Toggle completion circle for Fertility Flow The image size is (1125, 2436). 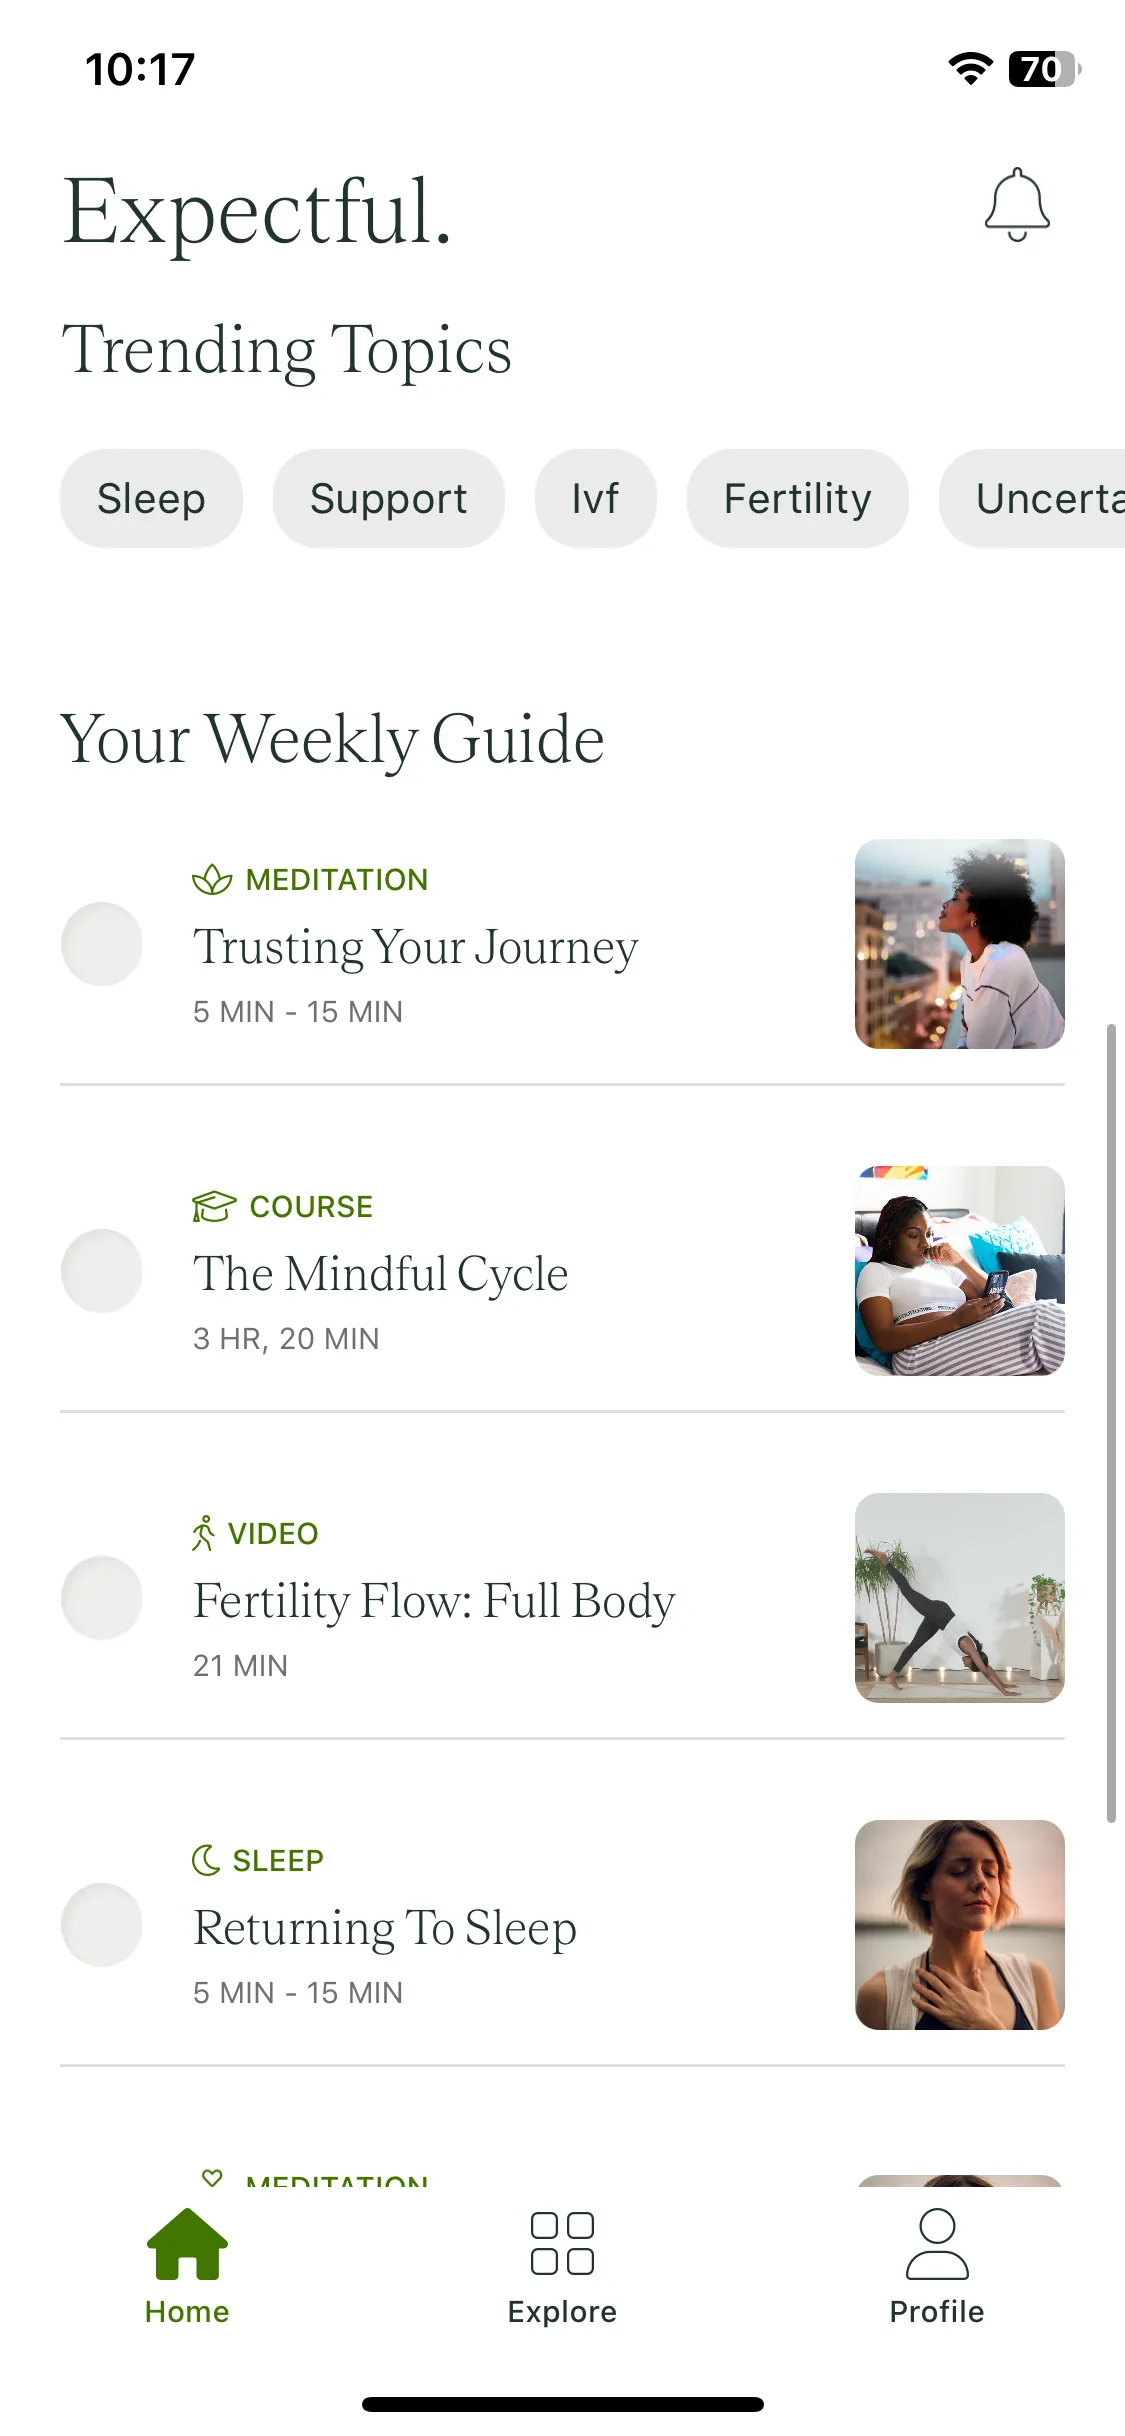pos(102,1598)
